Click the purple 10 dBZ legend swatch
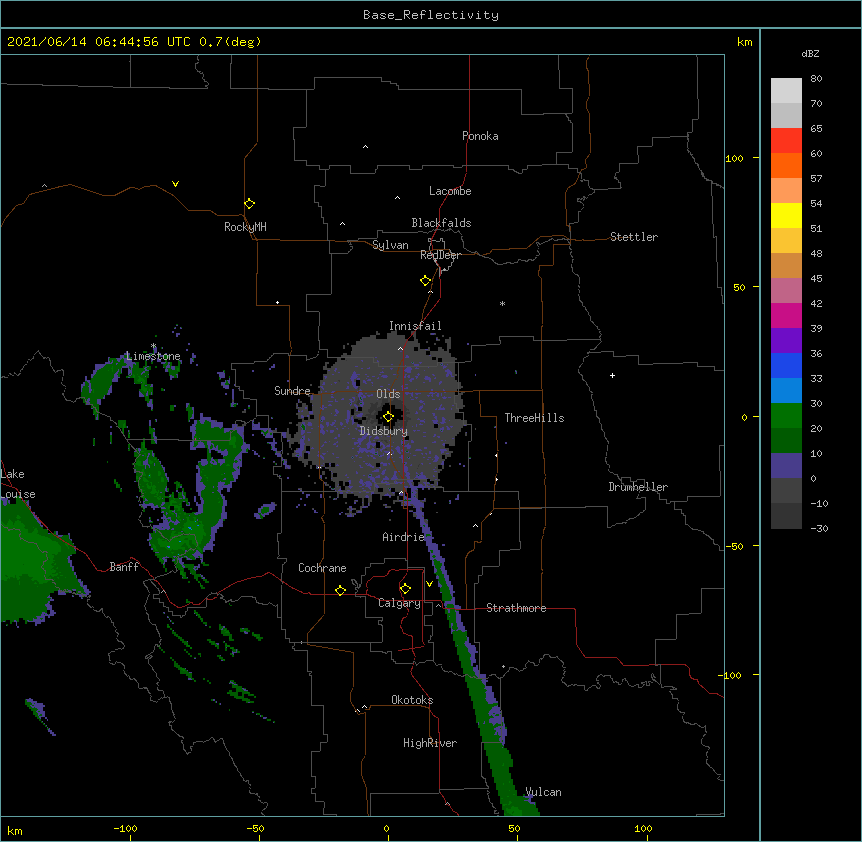862x842 pixels. click(x=786, y=466)
